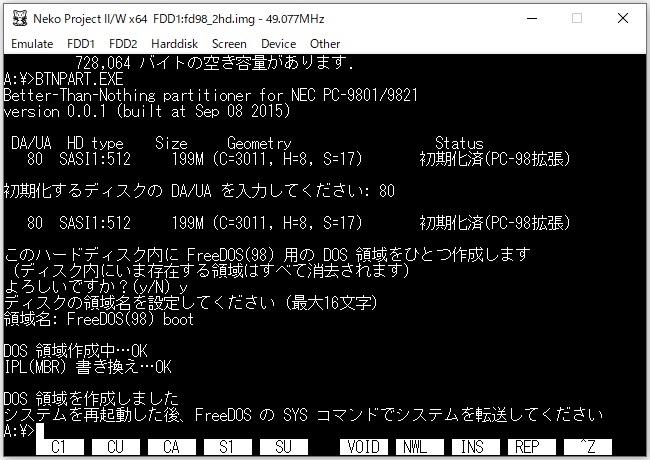Click the '領域名: FreeDOS(98) boot' line
This screenshot has height=460, width=650.
pyautogui.click(x=99, y=319)
